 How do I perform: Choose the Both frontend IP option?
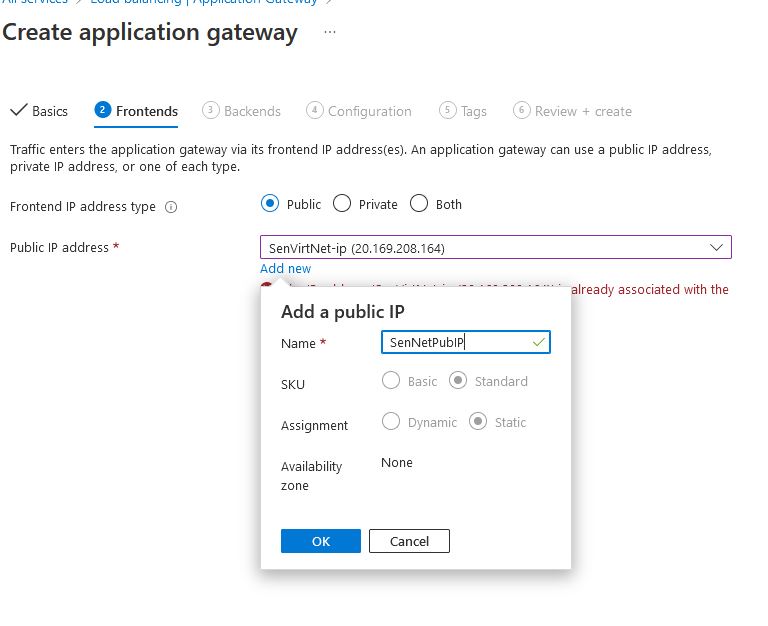point(419,204)
